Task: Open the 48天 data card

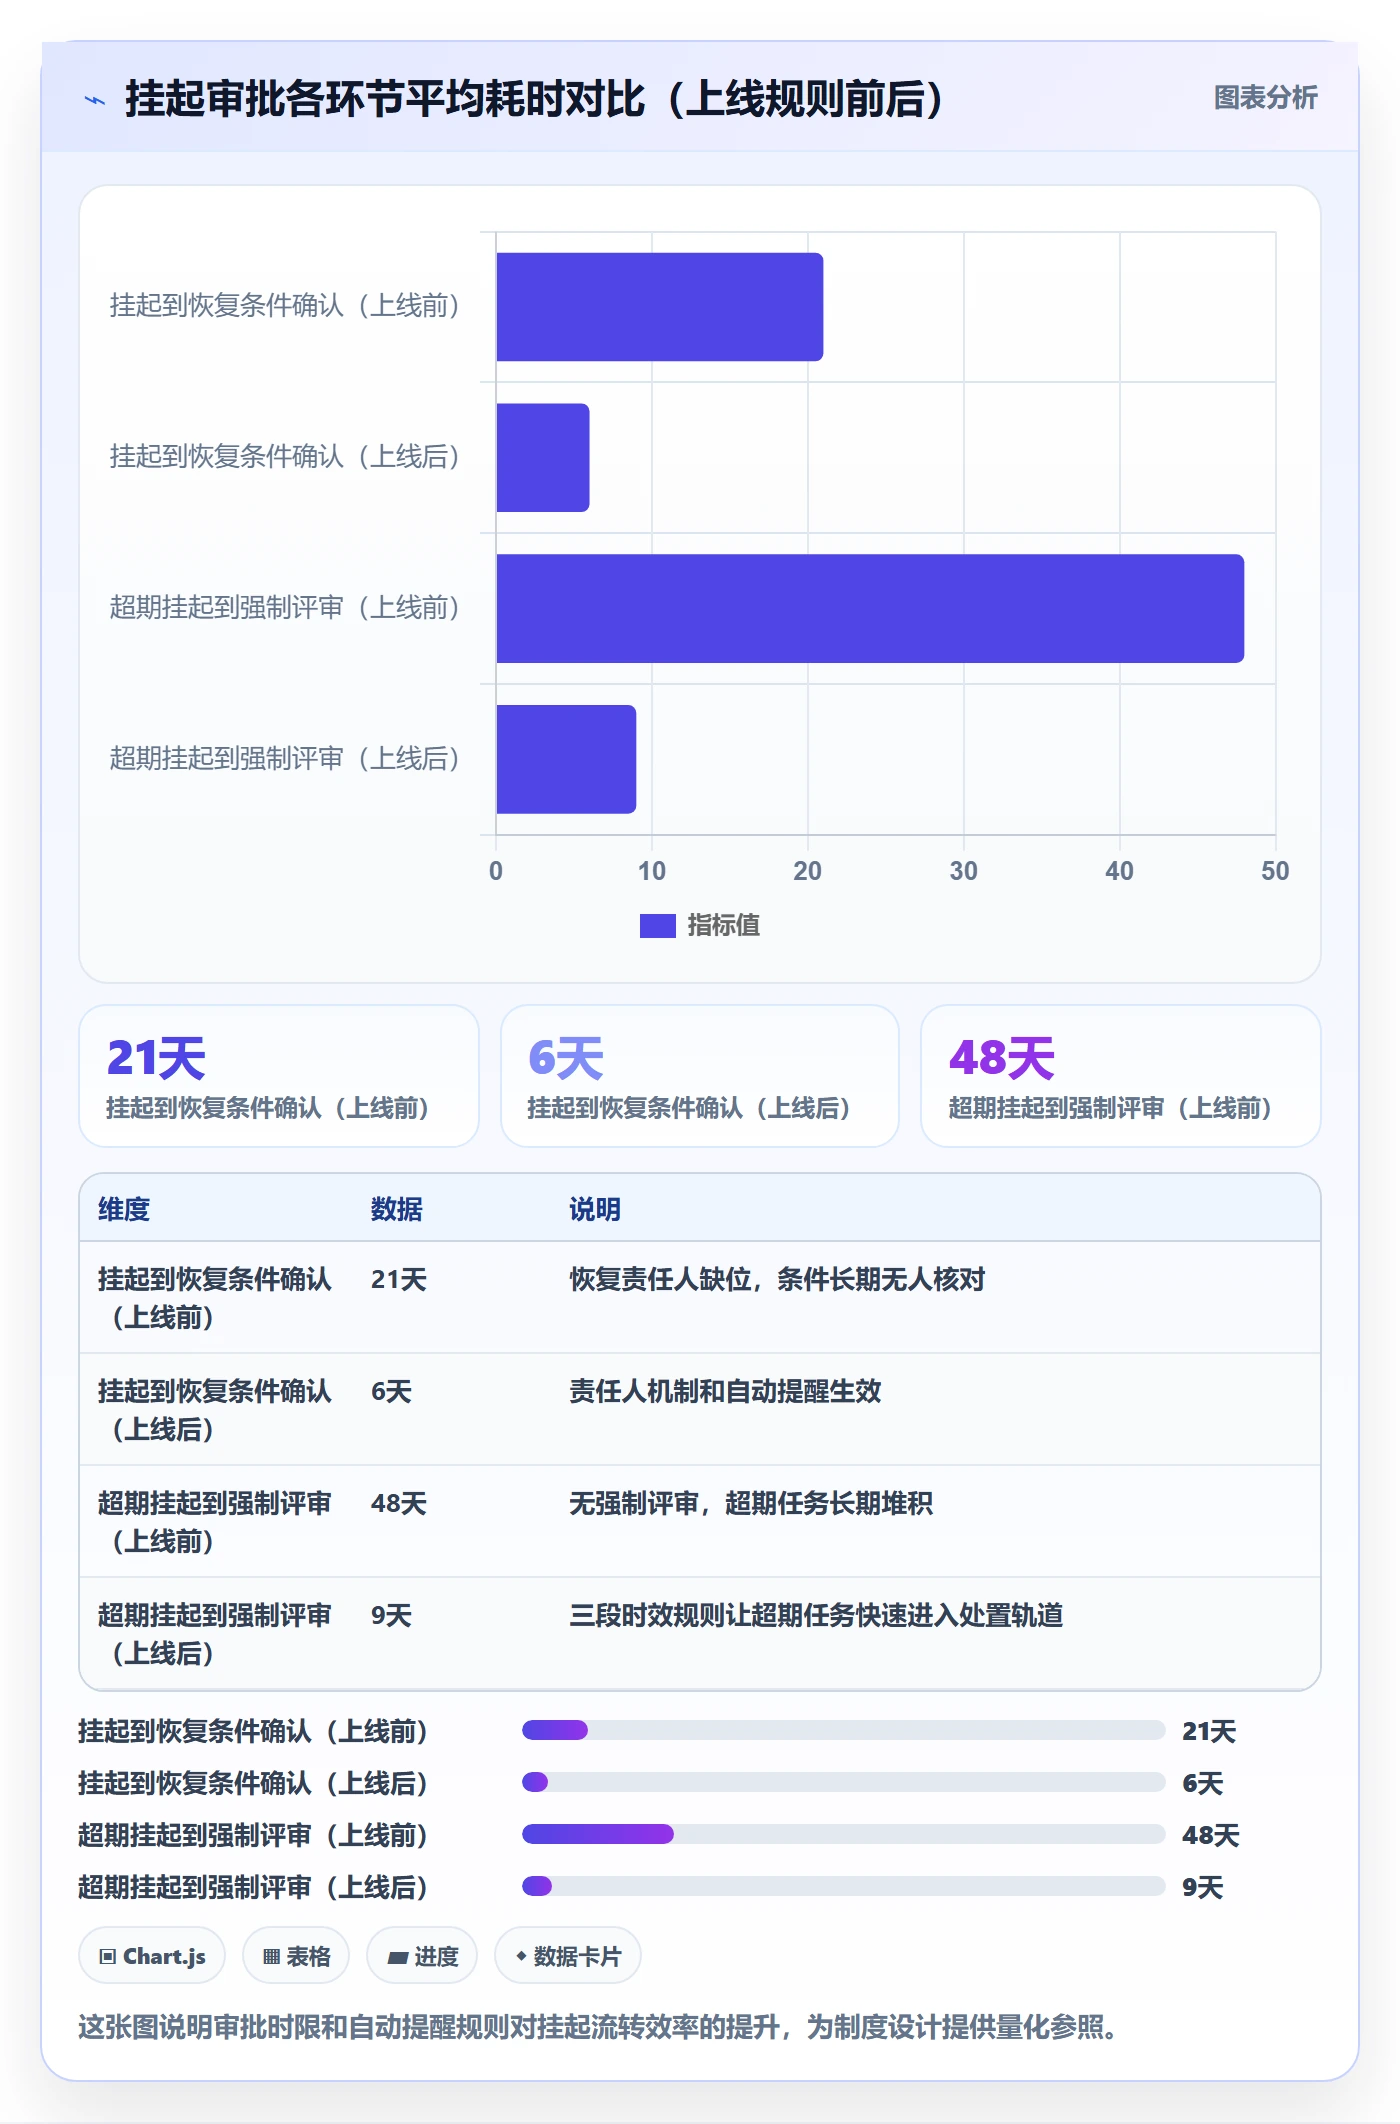Action: [x=1120, y=1076]
